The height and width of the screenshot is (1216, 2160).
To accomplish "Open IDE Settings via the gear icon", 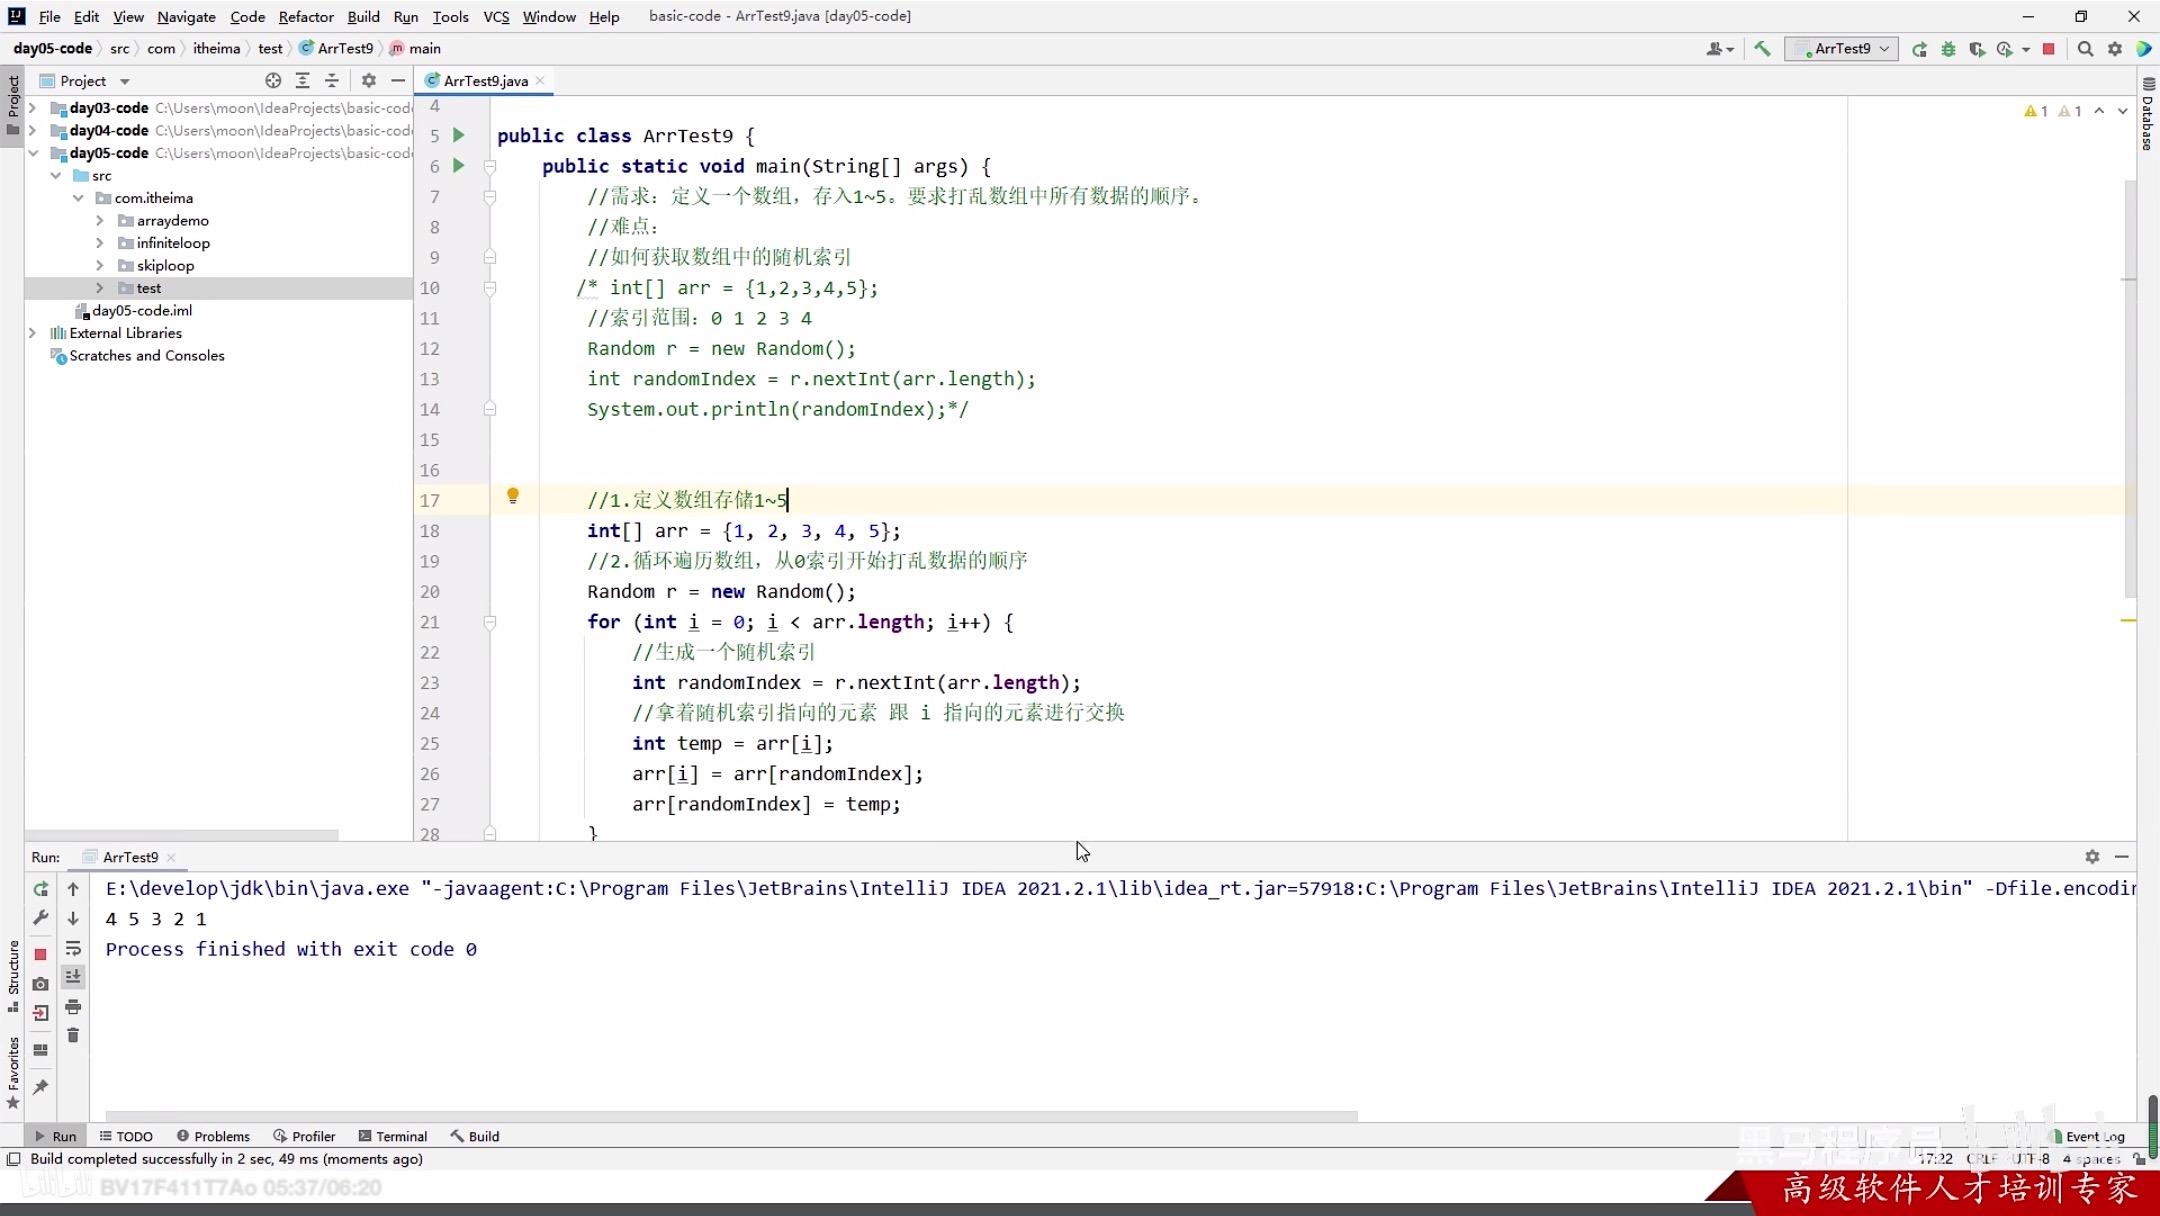I will (2117, 48).
